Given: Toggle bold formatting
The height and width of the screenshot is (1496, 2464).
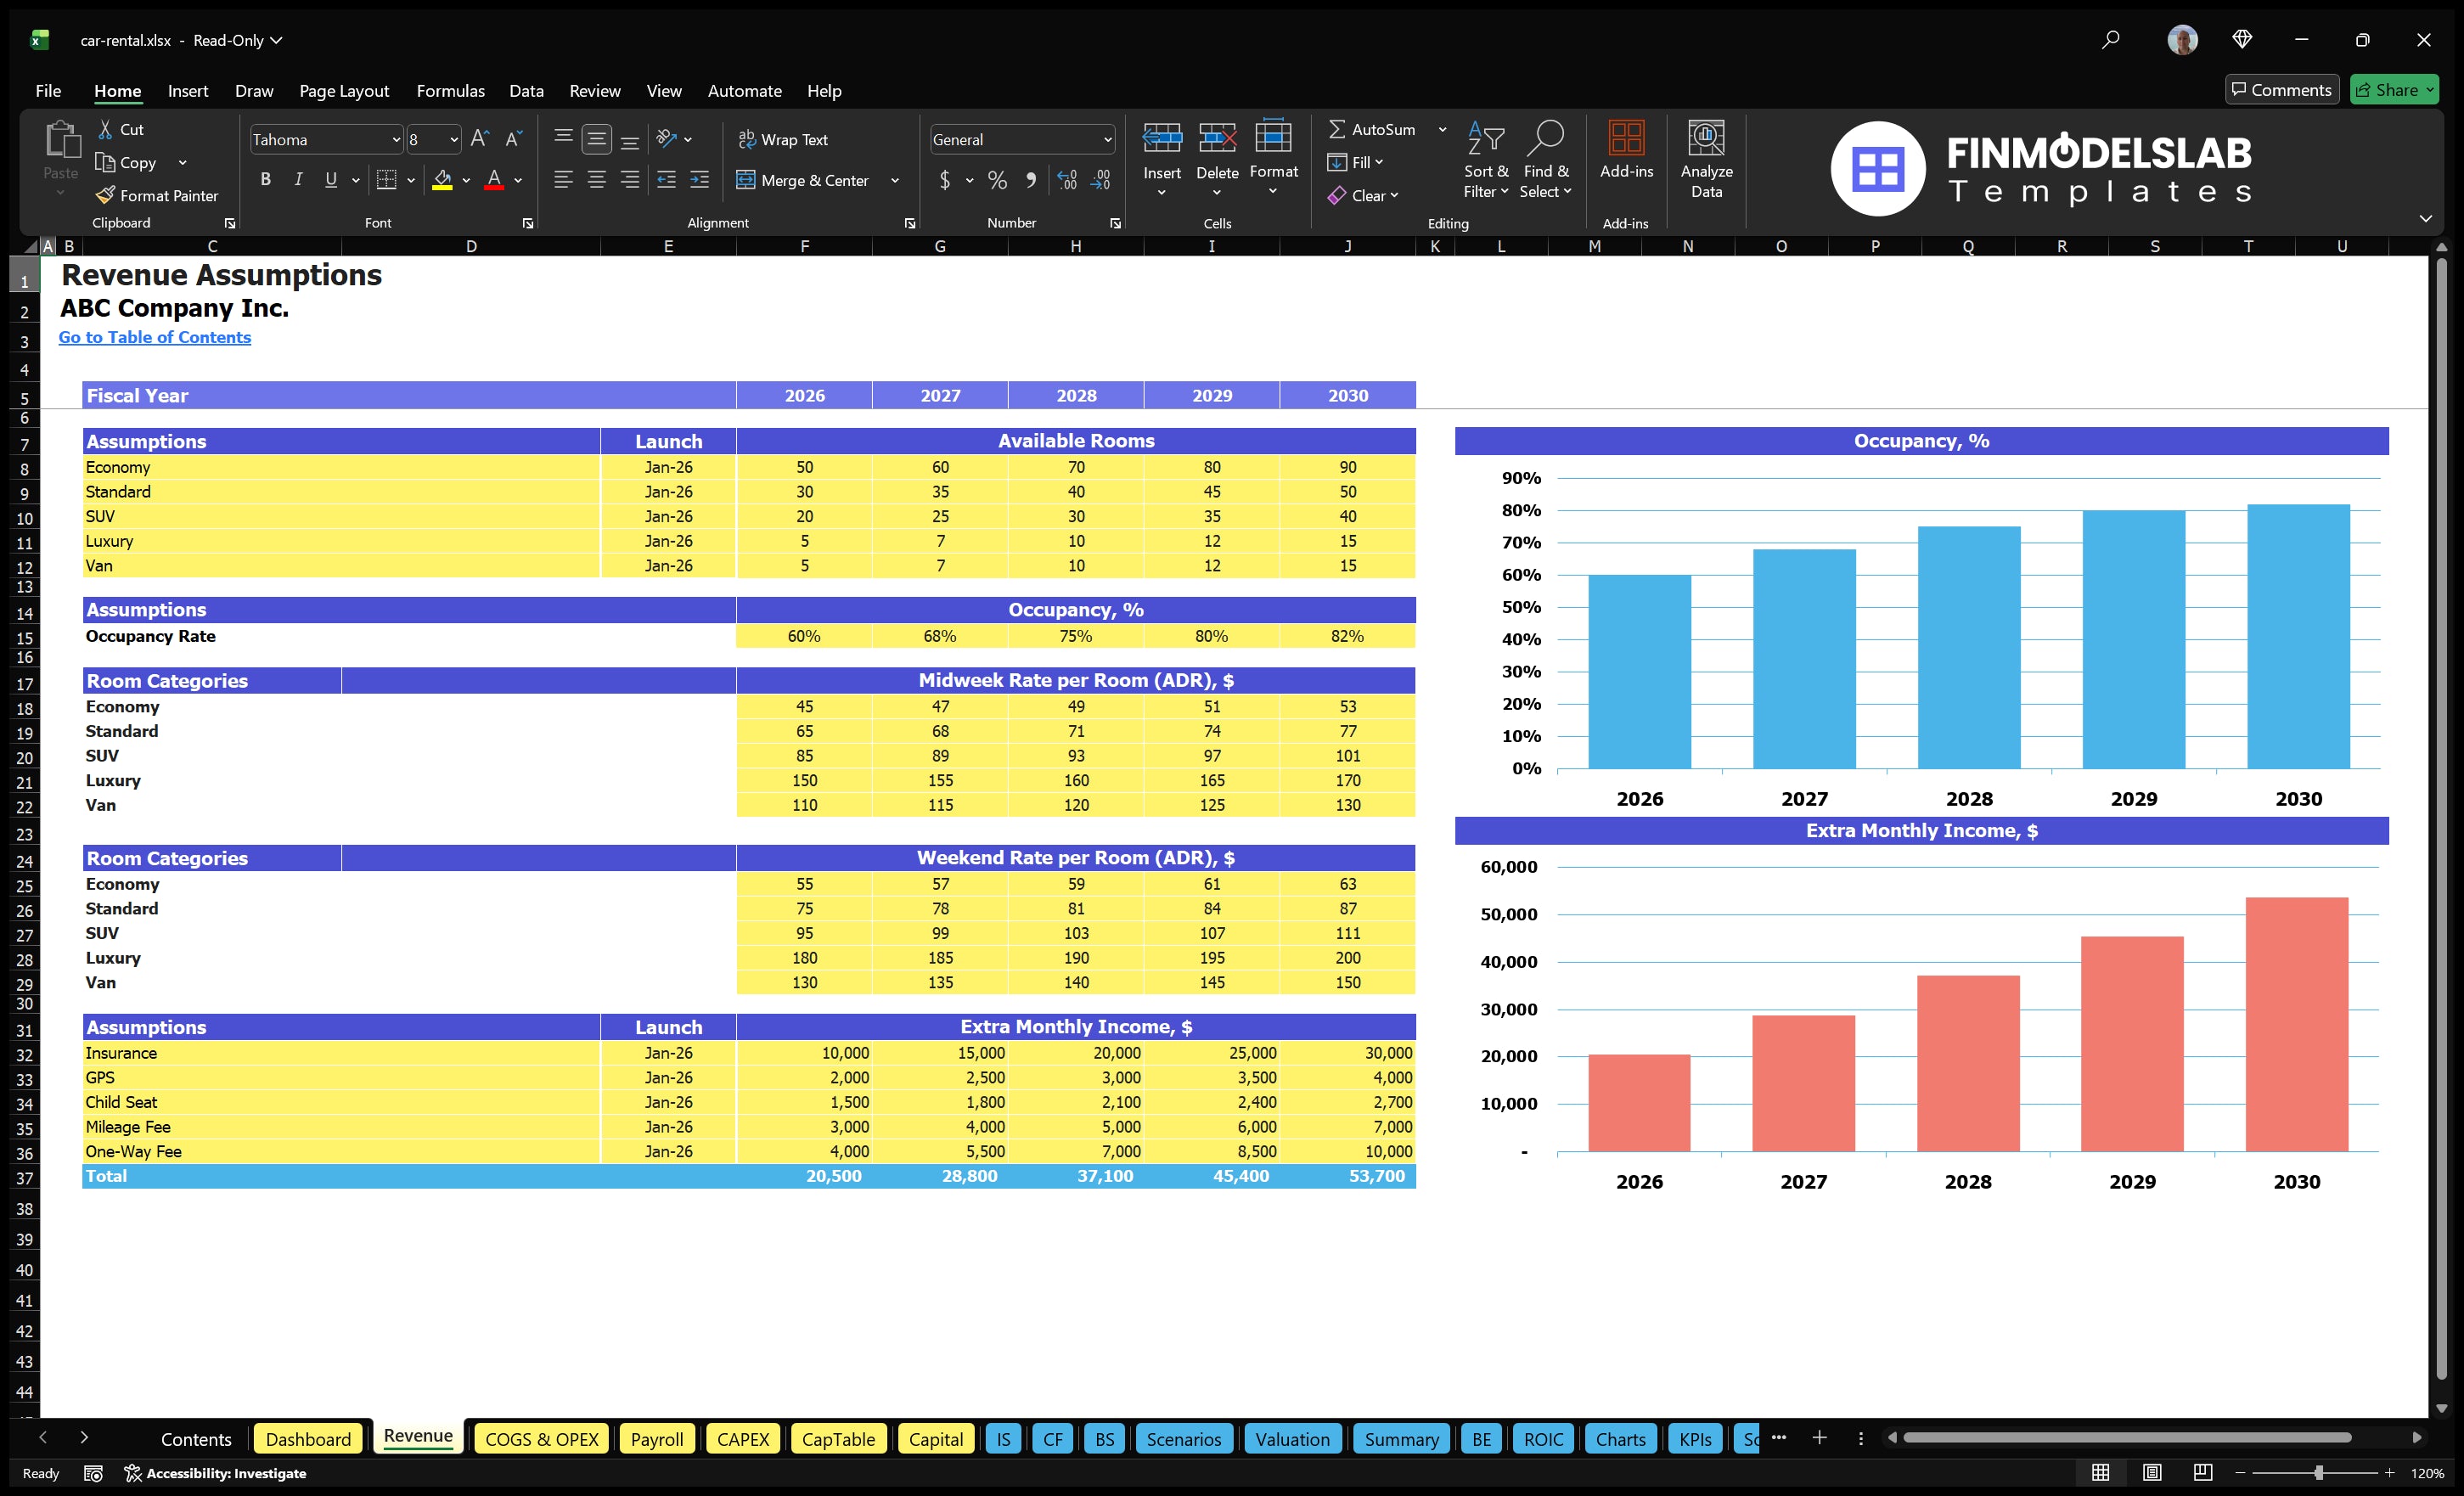Looking at the screenshot, I should tap(265, 180).
